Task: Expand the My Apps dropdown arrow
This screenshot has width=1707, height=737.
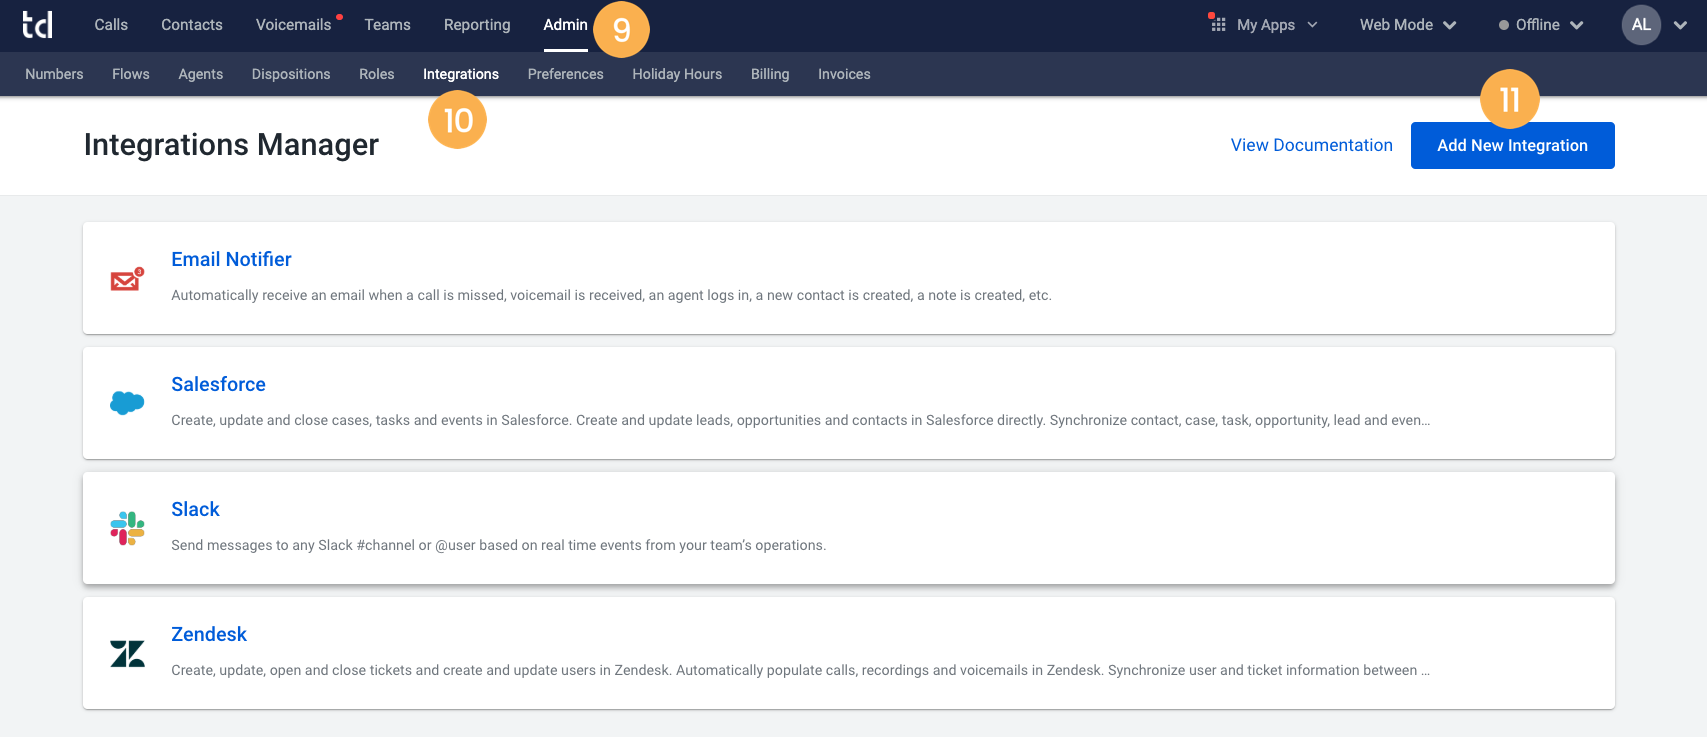Action: (x=1312, y=25)
